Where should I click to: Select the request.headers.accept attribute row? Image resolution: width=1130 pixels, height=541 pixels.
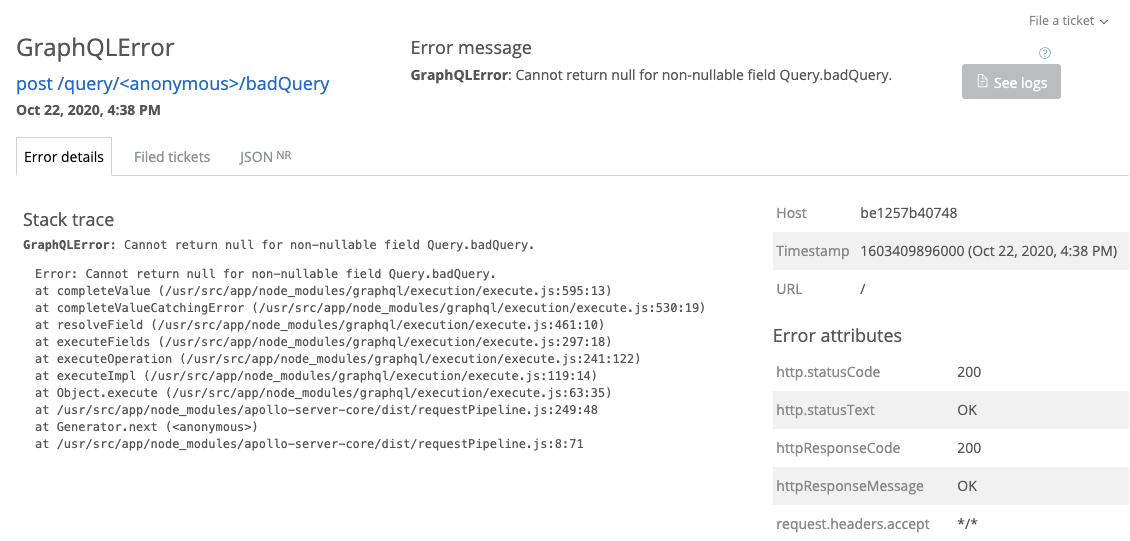(x=951, y=524)
